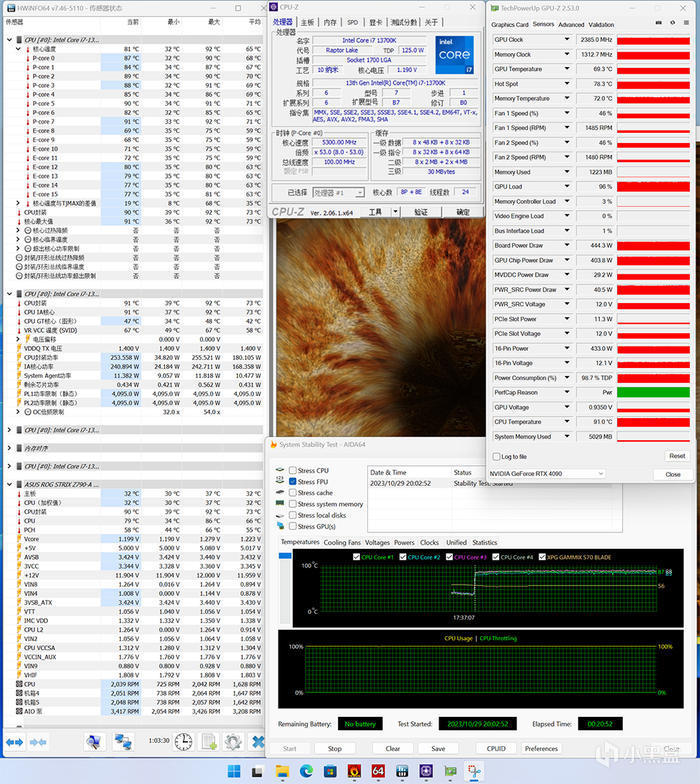
Task: Switch to the 内存 tab in CPU-Z
Action: click(x=330, y=22)
